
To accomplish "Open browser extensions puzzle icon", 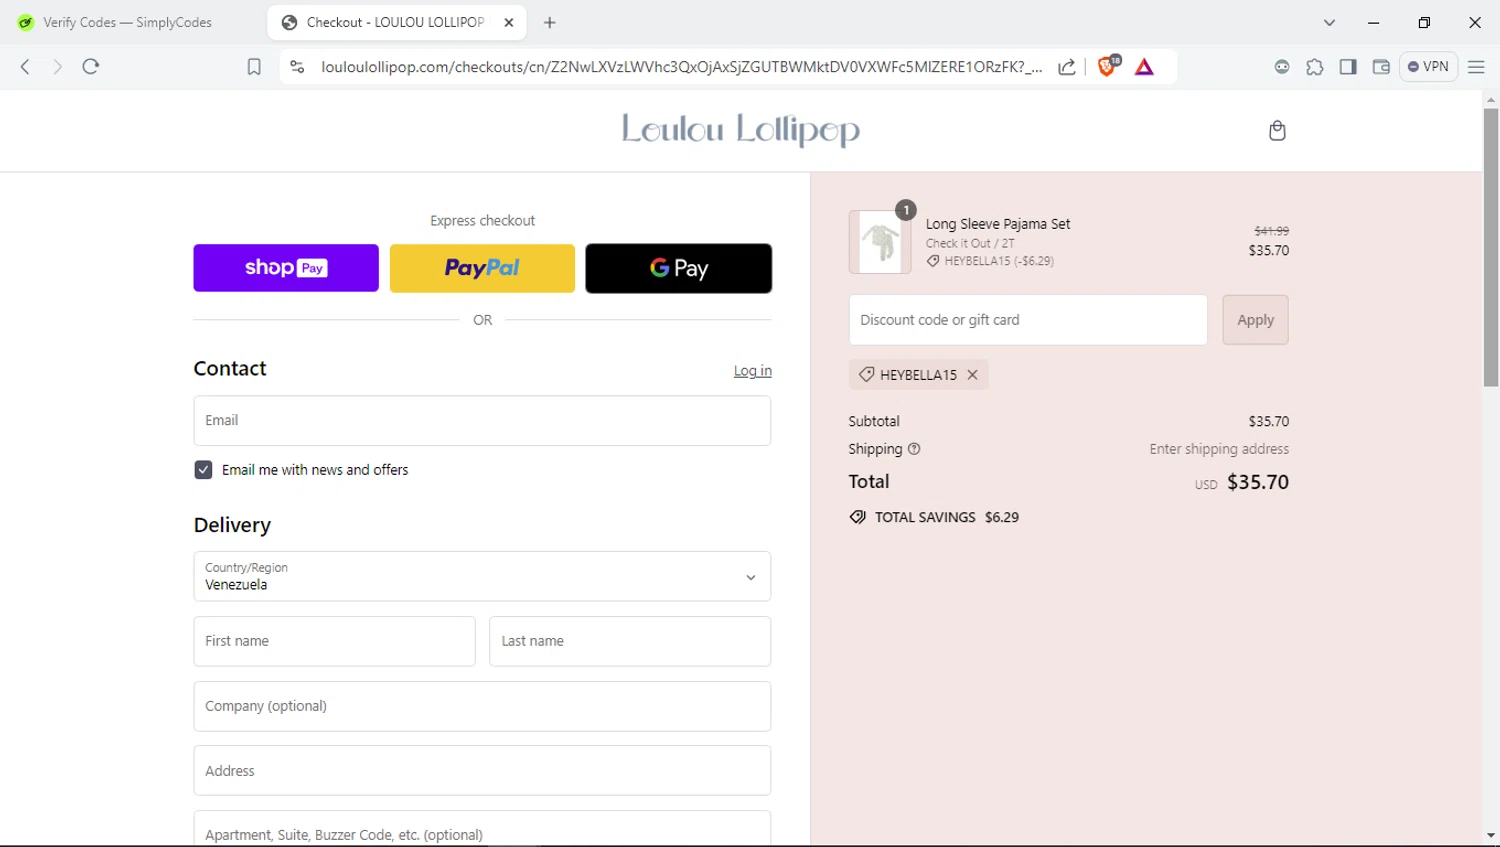I will (x=1315, y=67).
